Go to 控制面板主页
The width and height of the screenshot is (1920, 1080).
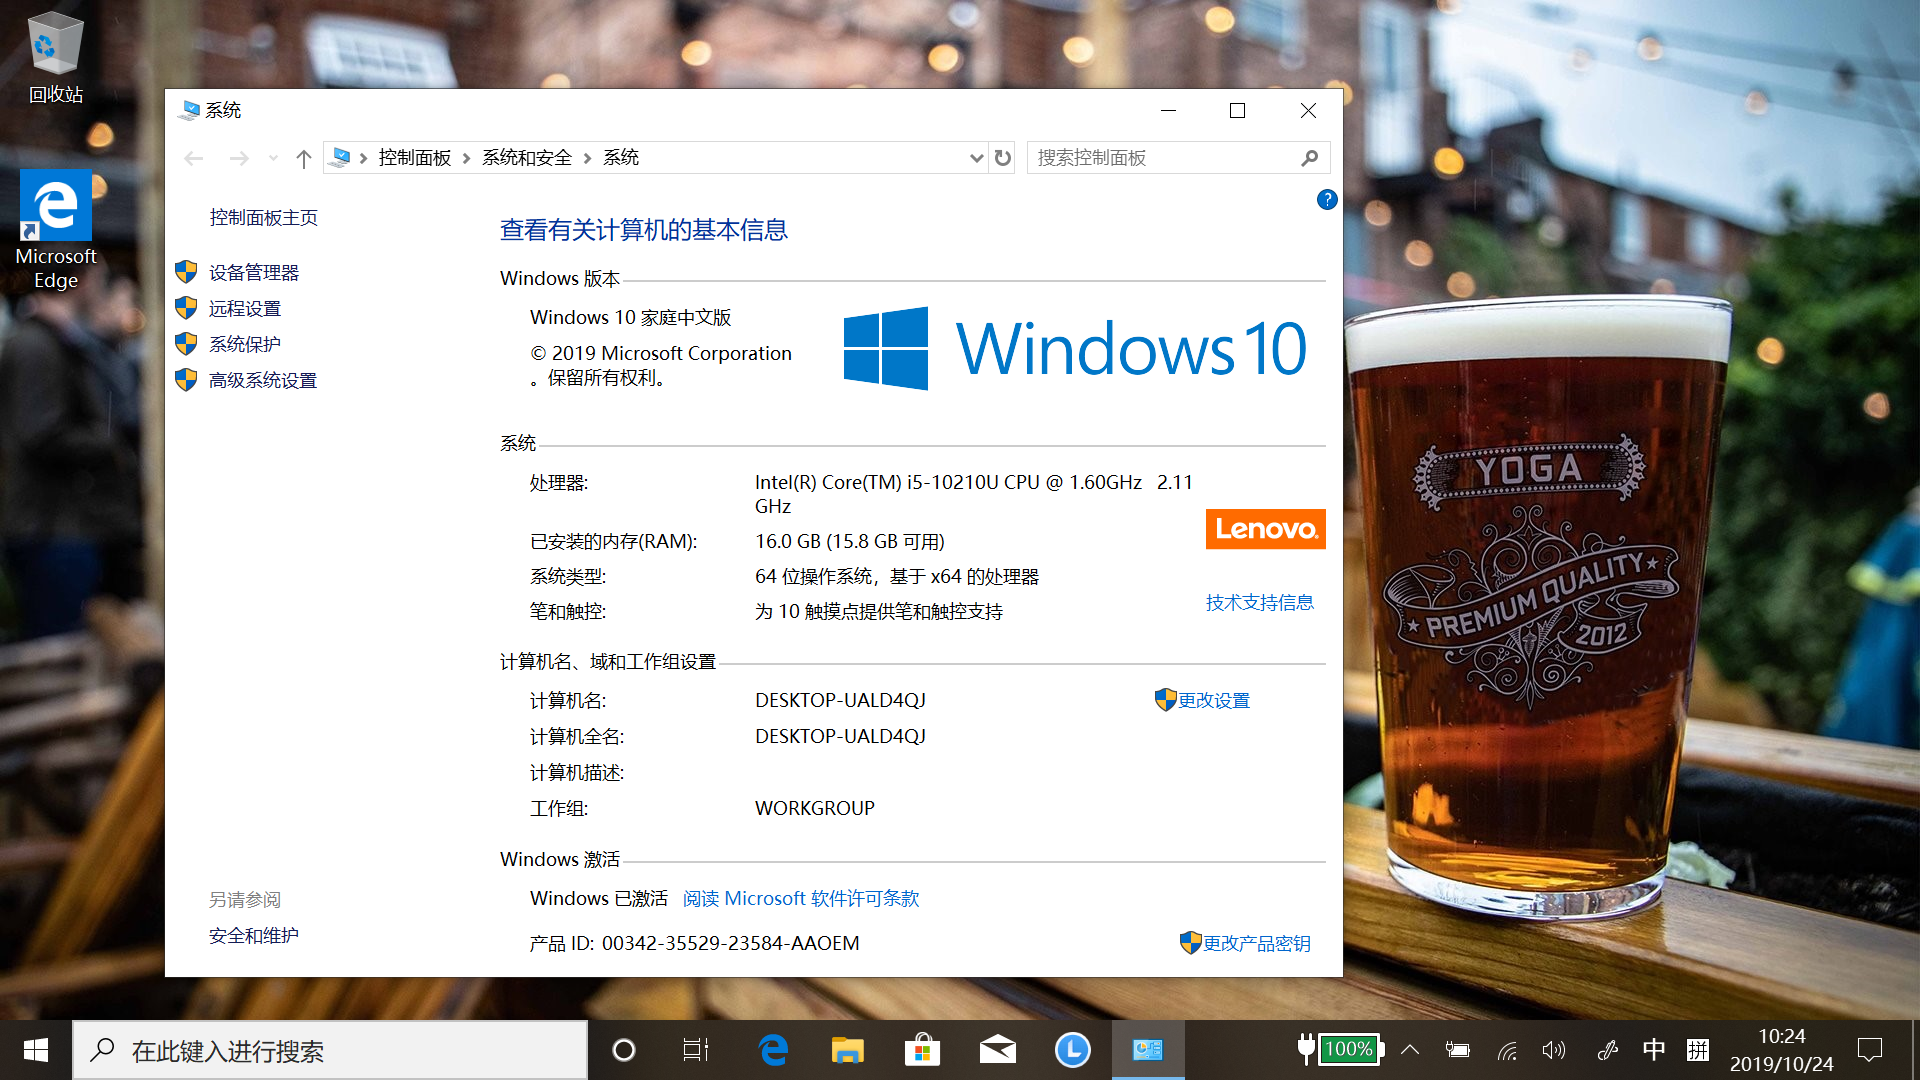click(264, 217)
